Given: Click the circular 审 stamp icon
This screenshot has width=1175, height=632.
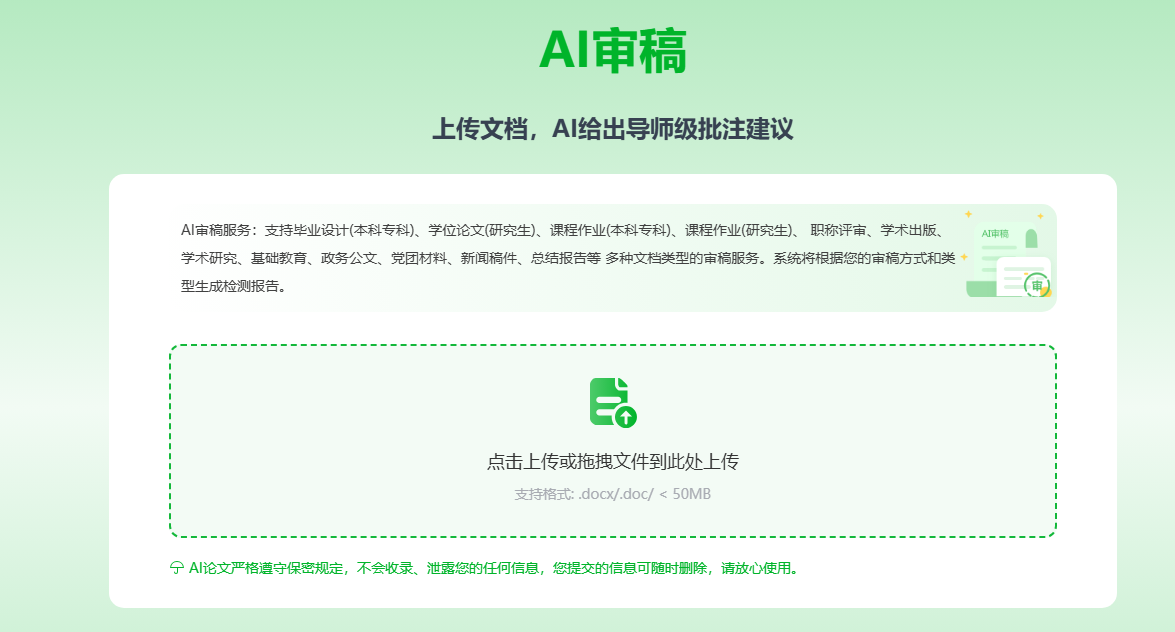Looking at the screenshot, I should point(1037,286).
